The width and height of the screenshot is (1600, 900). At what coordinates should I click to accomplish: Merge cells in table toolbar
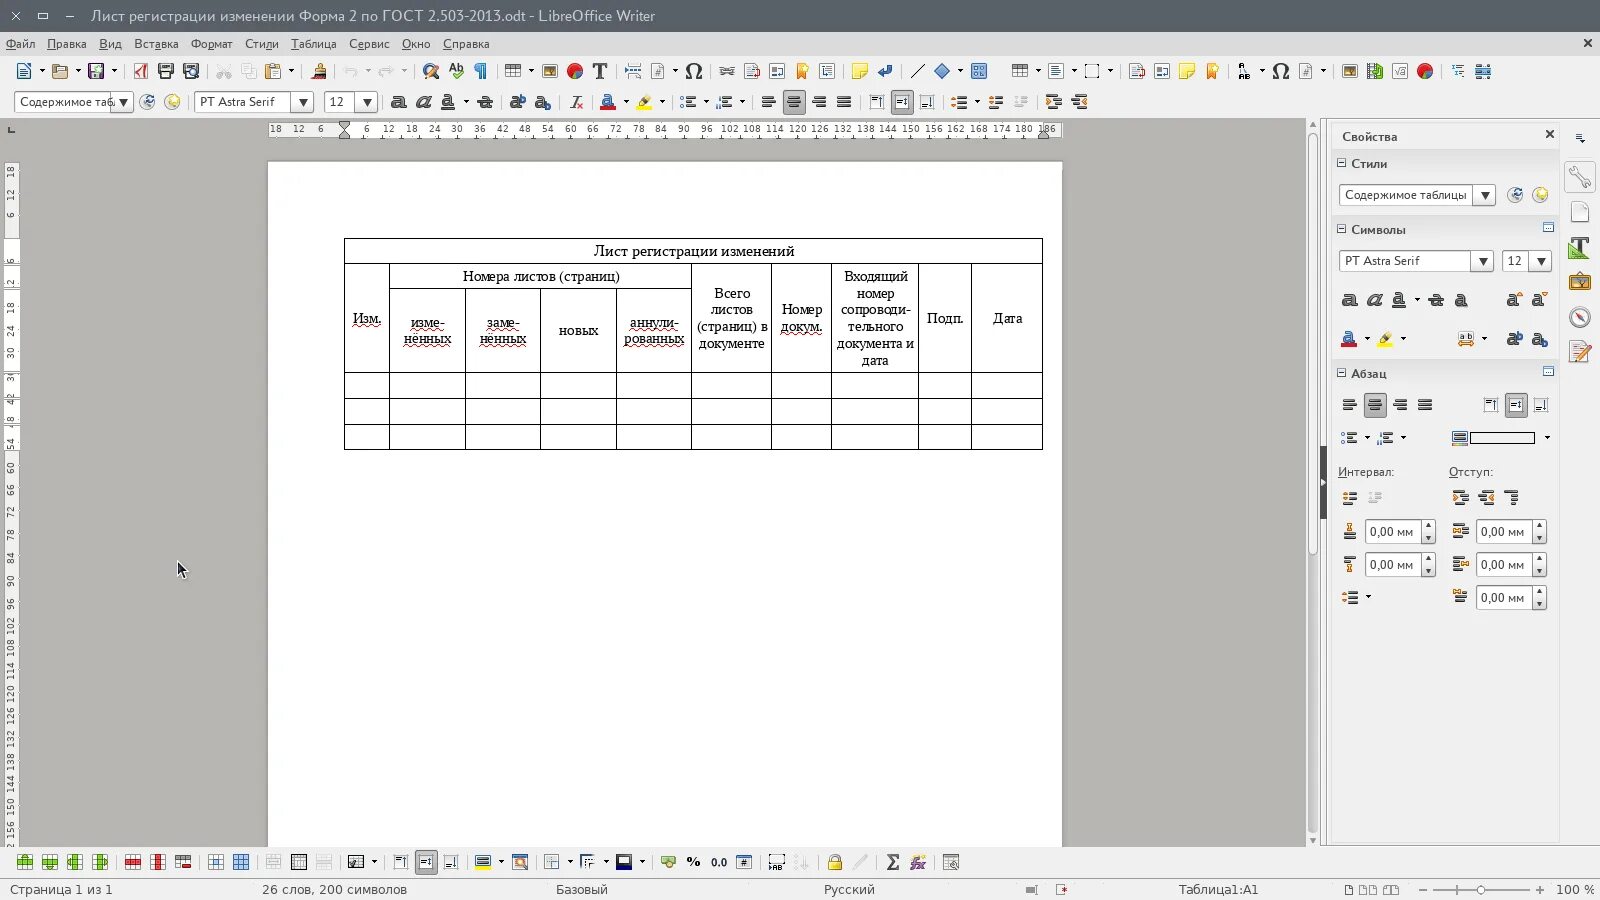coord(273,862)
